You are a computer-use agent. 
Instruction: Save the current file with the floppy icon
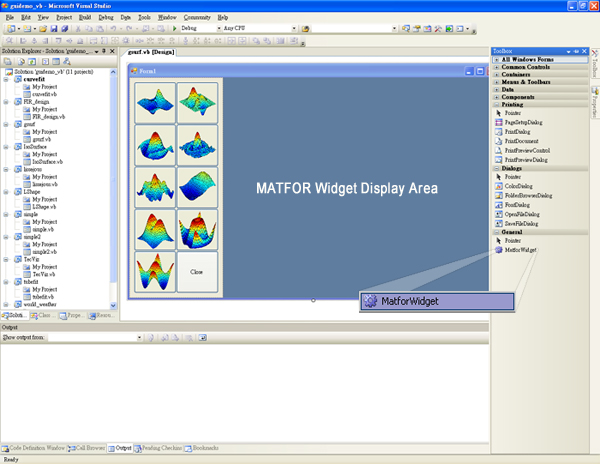click(54, 29)
